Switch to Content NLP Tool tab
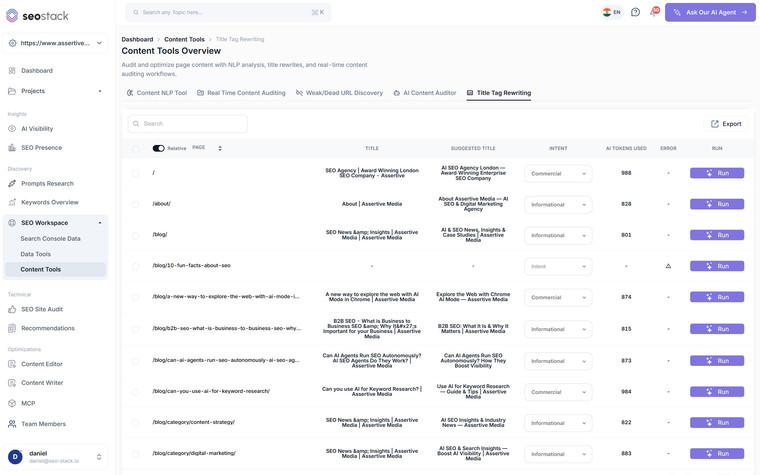This screenshot has height=475, width=760. point(157,93)
